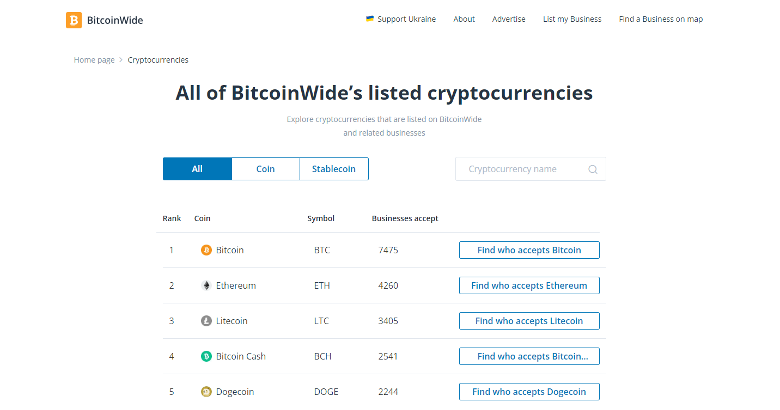Follow the Home page breadcrumb link
Viewport: 780px width, 410px height.
(x=94, y=60)
